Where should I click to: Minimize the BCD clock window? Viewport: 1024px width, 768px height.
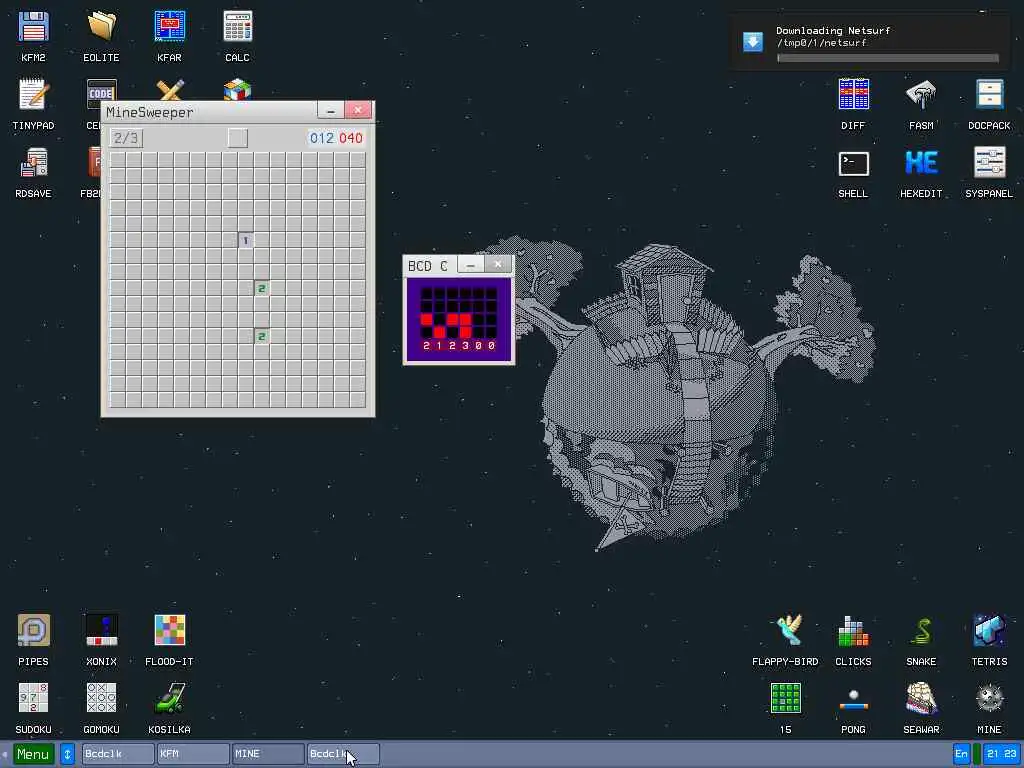pyautogui.click(x=470, y=264)
